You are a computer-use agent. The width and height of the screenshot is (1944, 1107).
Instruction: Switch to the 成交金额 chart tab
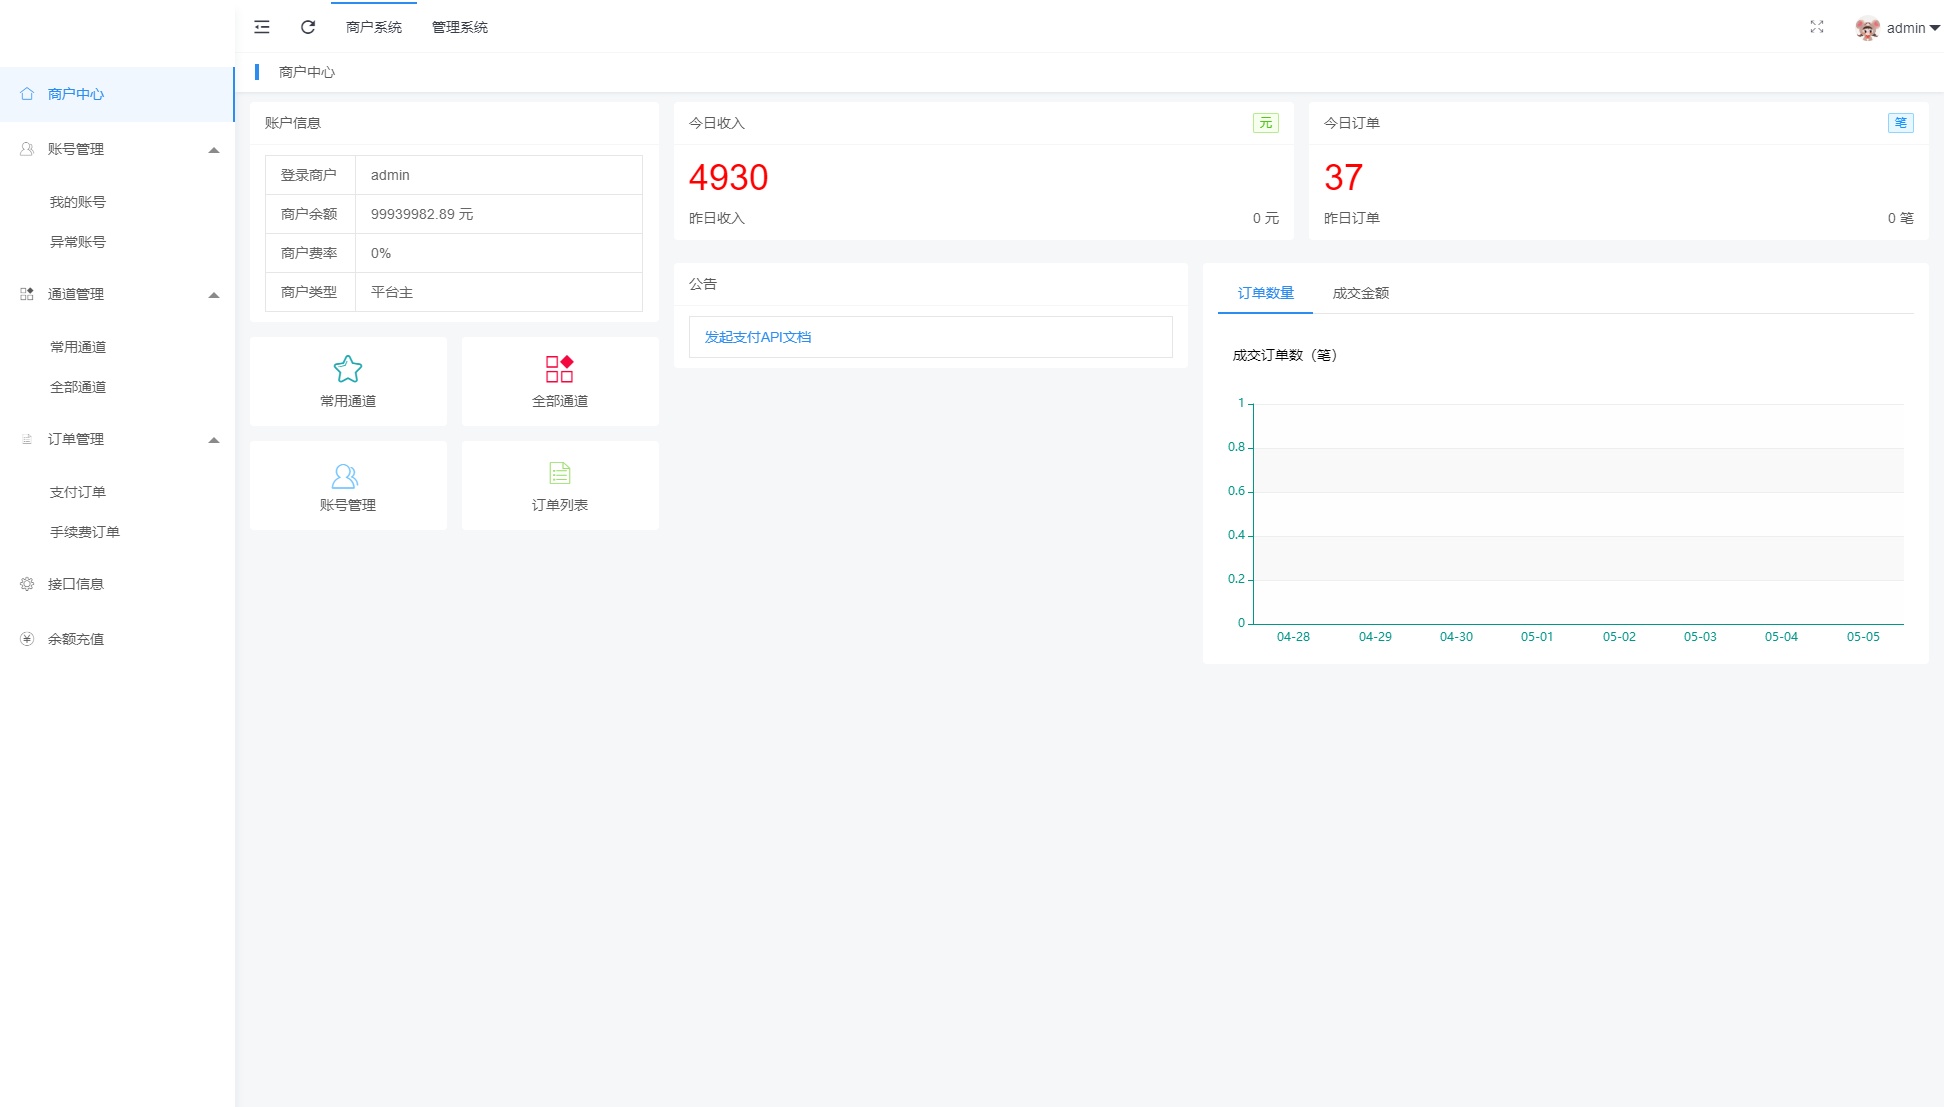tap(1360, 293)
